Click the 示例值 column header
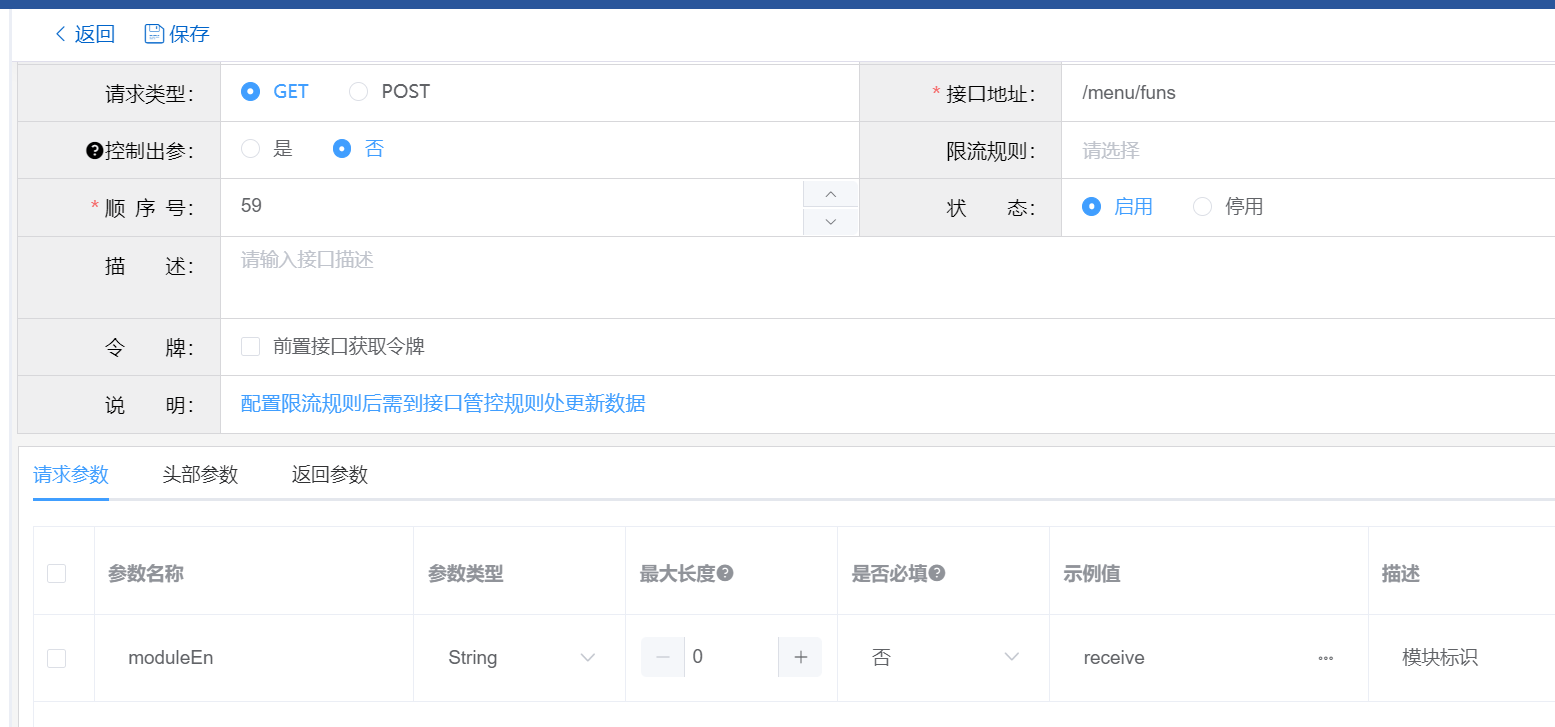 [x=1092, y=574]
